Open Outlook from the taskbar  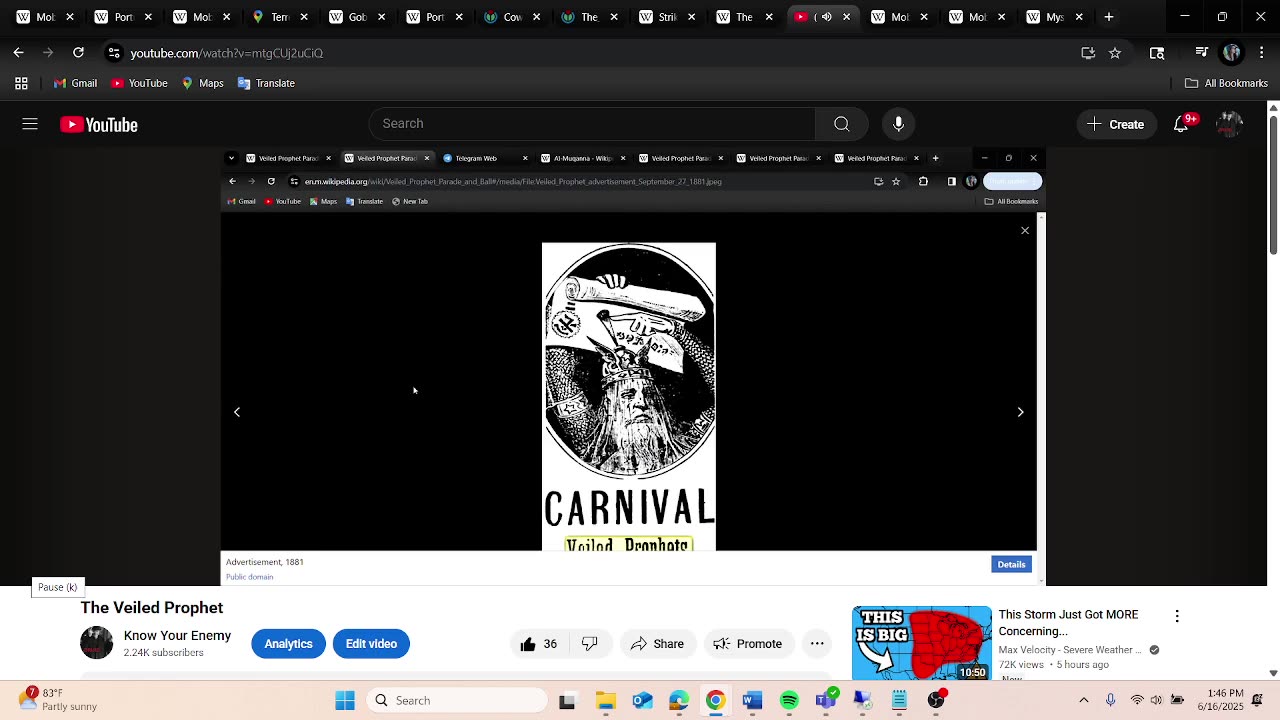pyautogui.click(x=642, y=701)
